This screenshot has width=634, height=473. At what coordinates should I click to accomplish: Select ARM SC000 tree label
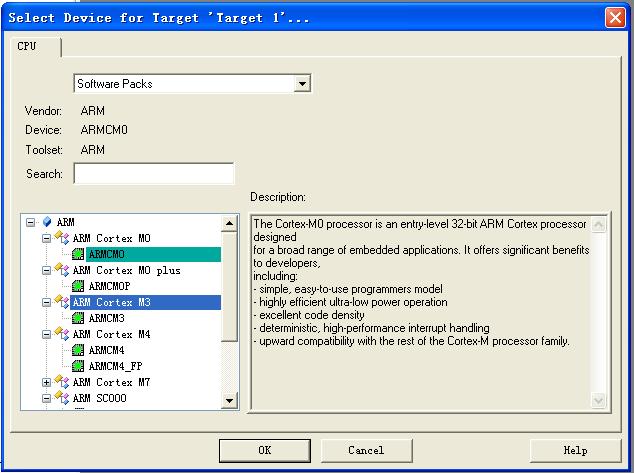tap(99, 398)
